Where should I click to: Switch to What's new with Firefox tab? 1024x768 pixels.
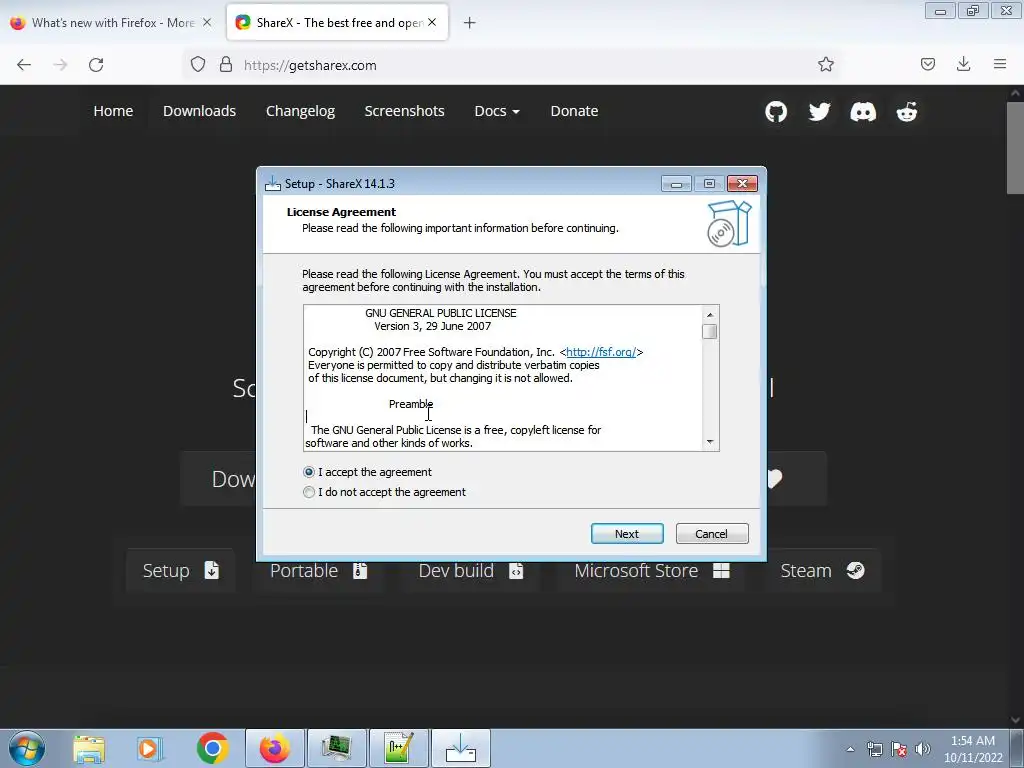(x=111, y=23)
